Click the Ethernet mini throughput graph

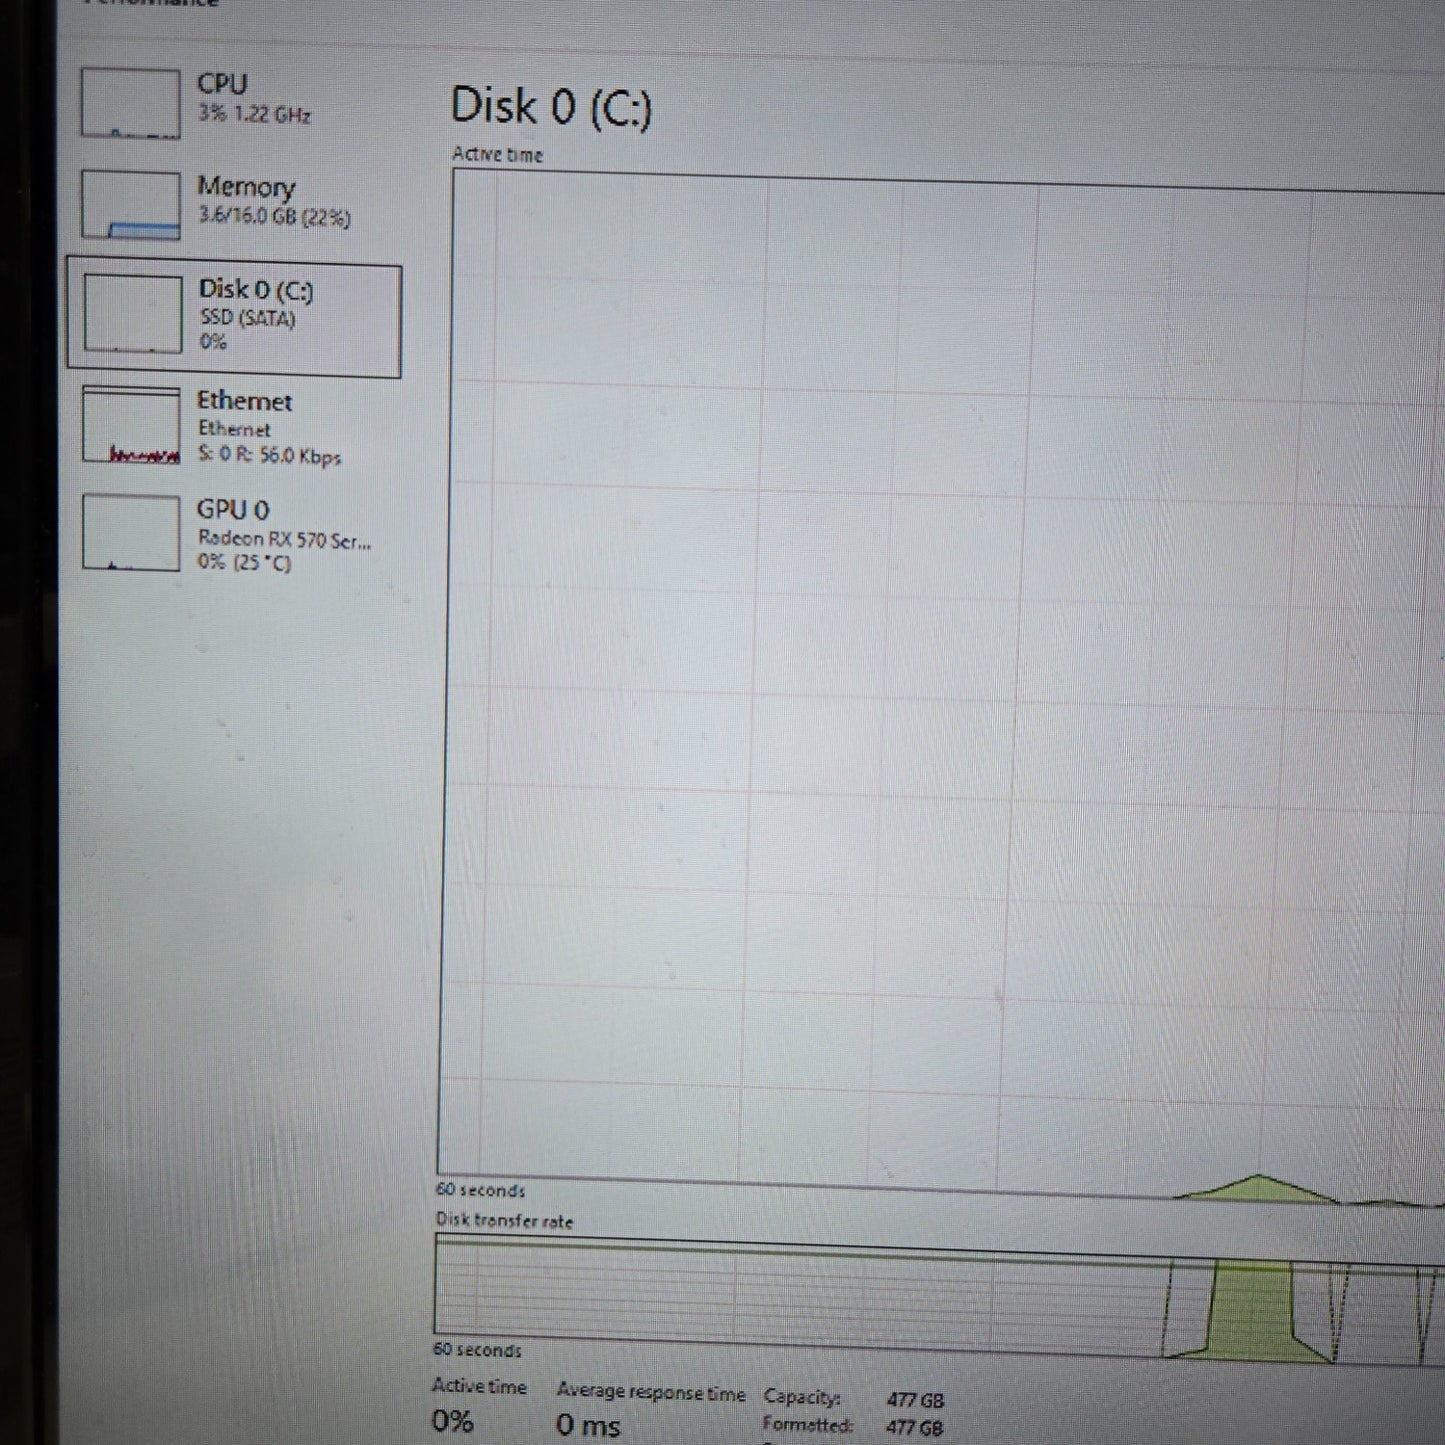(x=131, y=425)
